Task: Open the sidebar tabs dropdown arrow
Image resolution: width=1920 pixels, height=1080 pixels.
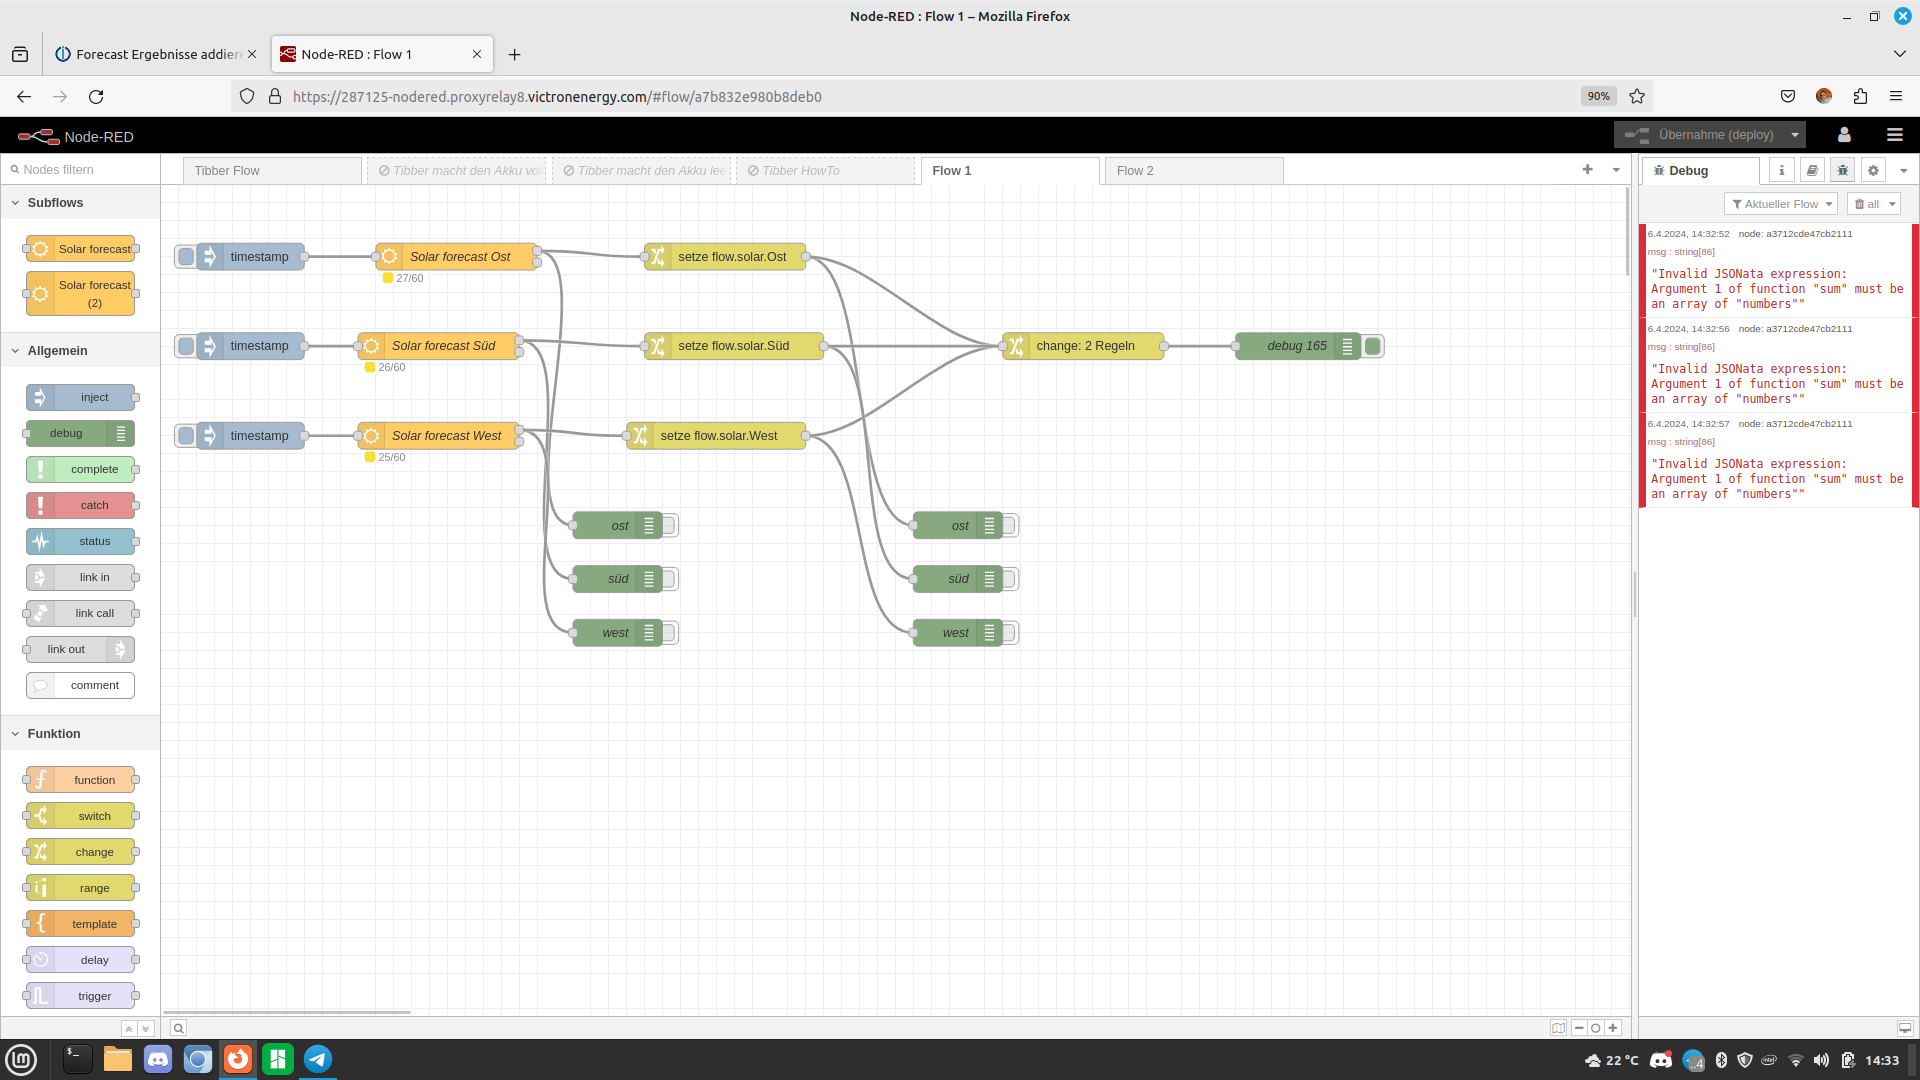Action: pos(1904,171)
